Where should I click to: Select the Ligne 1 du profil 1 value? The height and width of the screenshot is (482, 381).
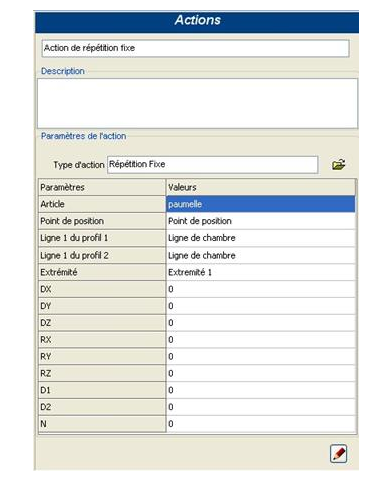pyautogui.click(x=261, y=238)
